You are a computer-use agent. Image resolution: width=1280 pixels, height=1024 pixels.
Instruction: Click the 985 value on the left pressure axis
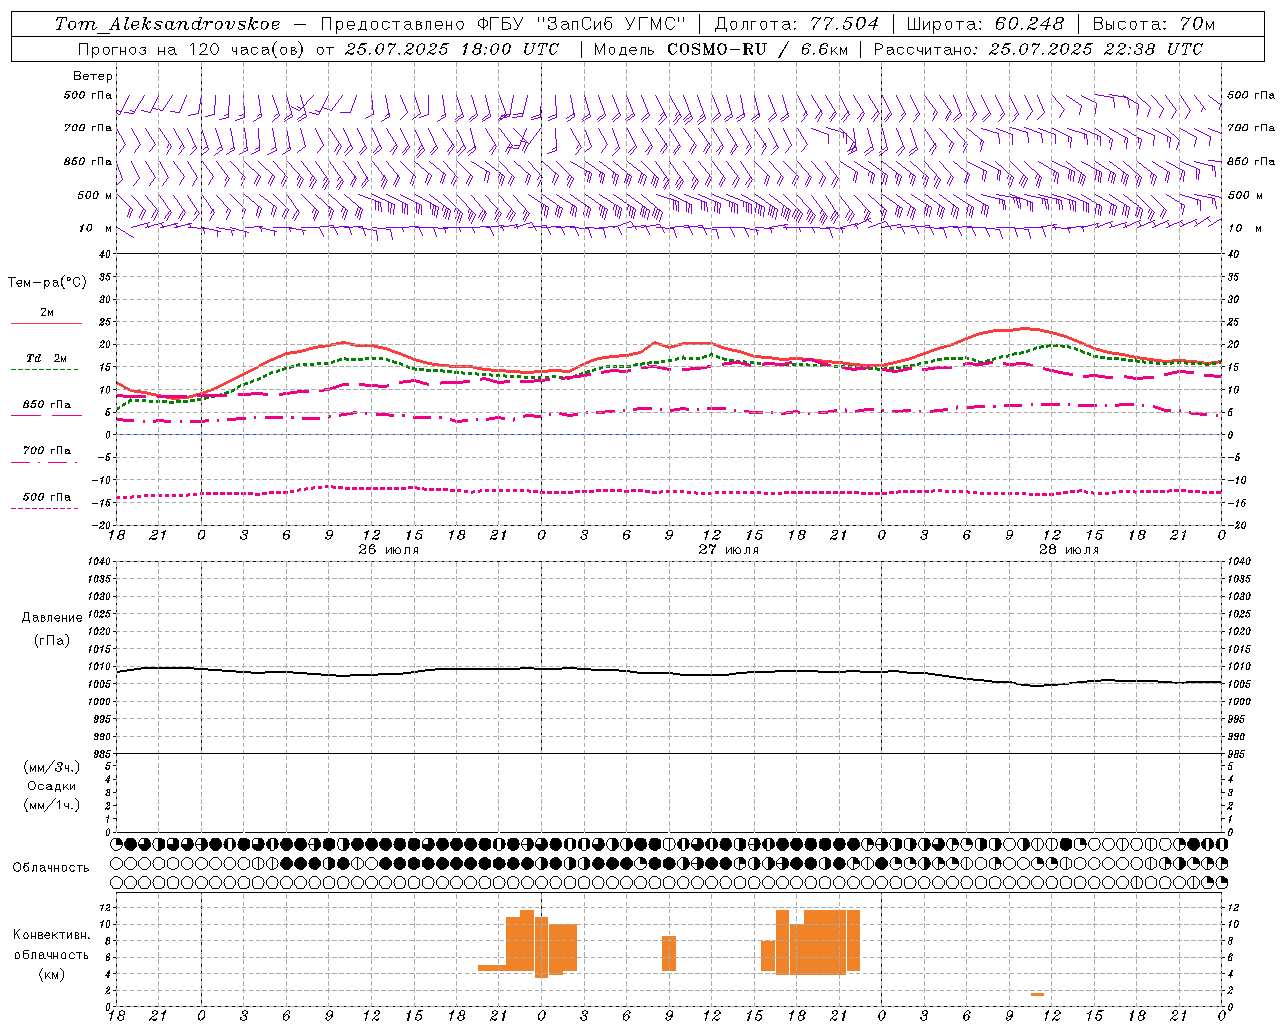[103, 754]
